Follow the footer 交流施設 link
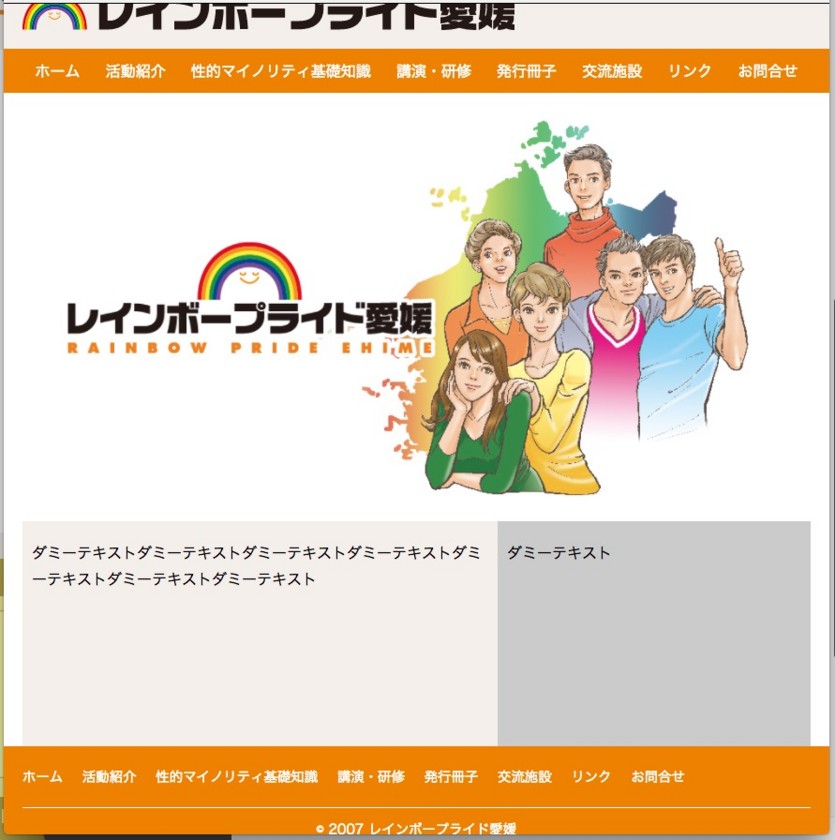Viewport: 835px width, 840px height. (524, 776)
